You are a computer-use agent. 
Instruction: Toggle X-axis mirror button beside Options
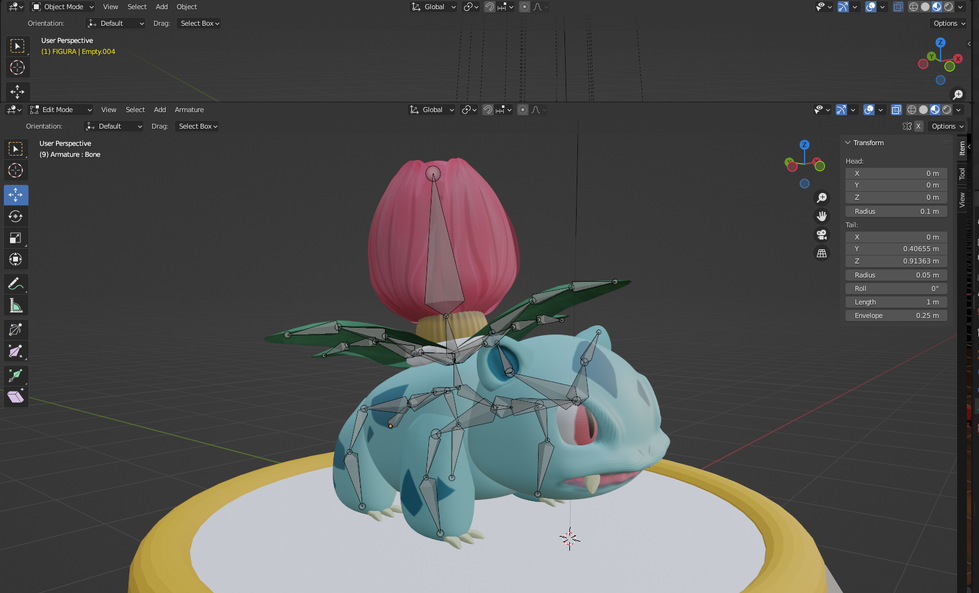(918, 126)
